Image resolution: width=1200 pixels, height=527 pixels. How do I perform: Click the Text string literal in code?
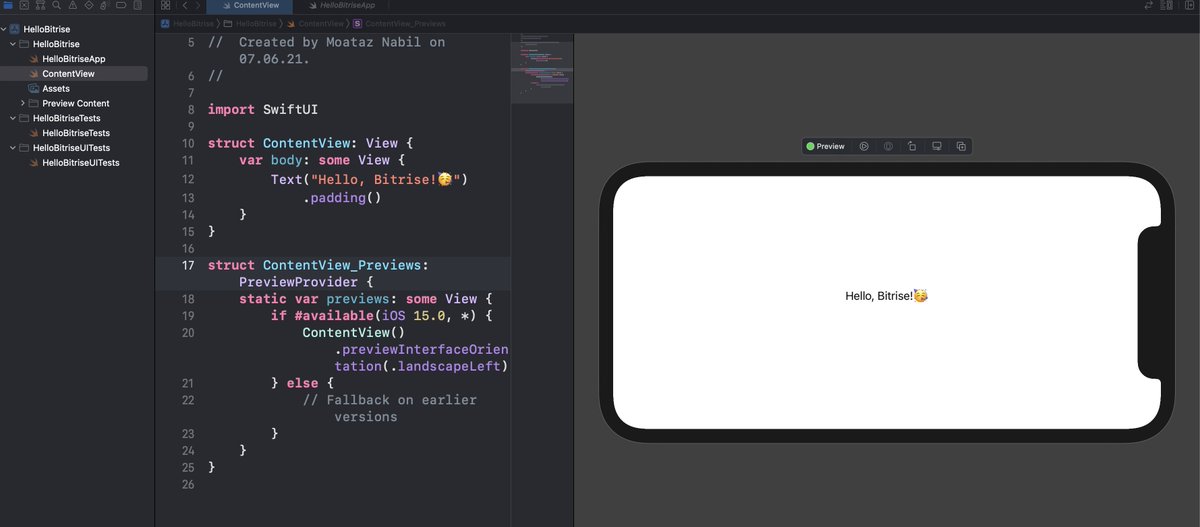(386, 180)
